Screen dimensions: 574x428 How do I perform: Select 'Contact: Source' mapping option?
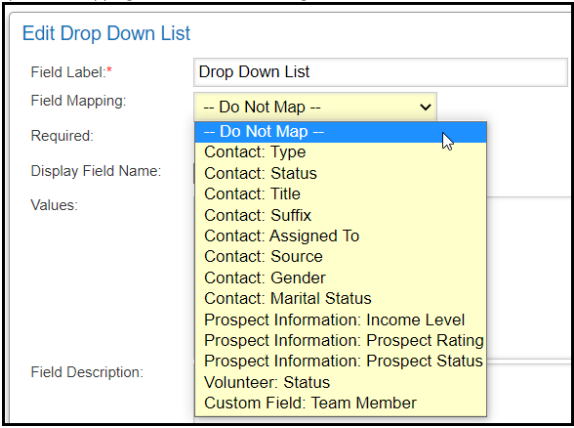click(340, 257)
